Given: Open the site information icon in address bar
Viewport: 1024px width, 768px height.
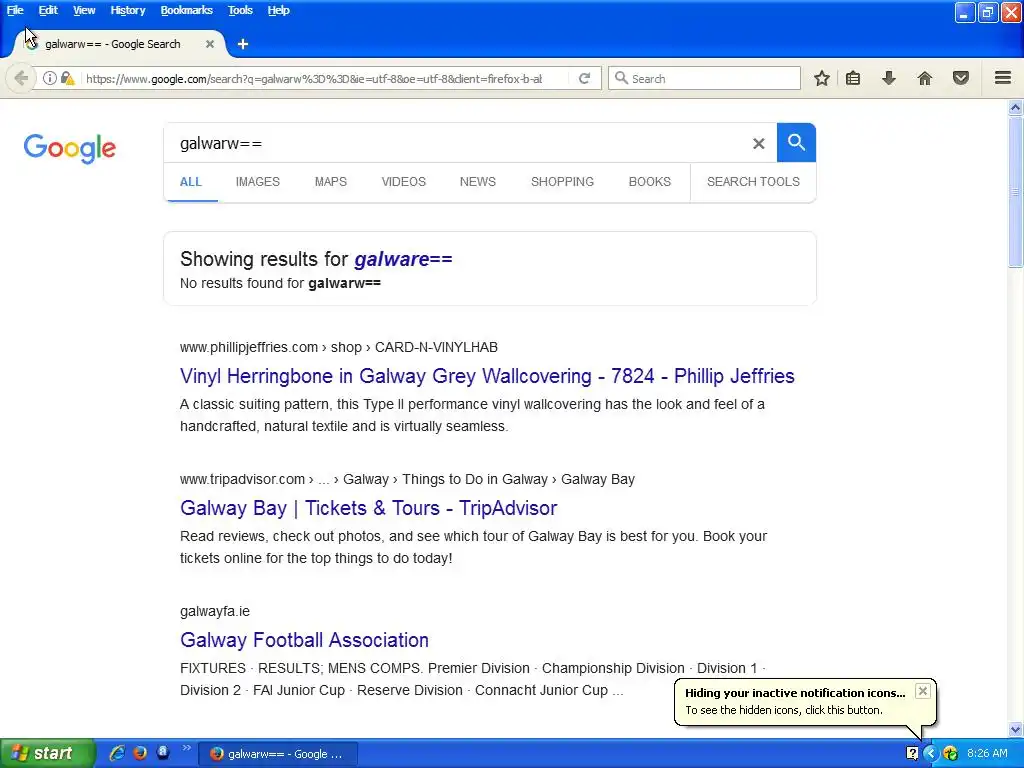Looking at the screenshot, I should tap(50, 78).
